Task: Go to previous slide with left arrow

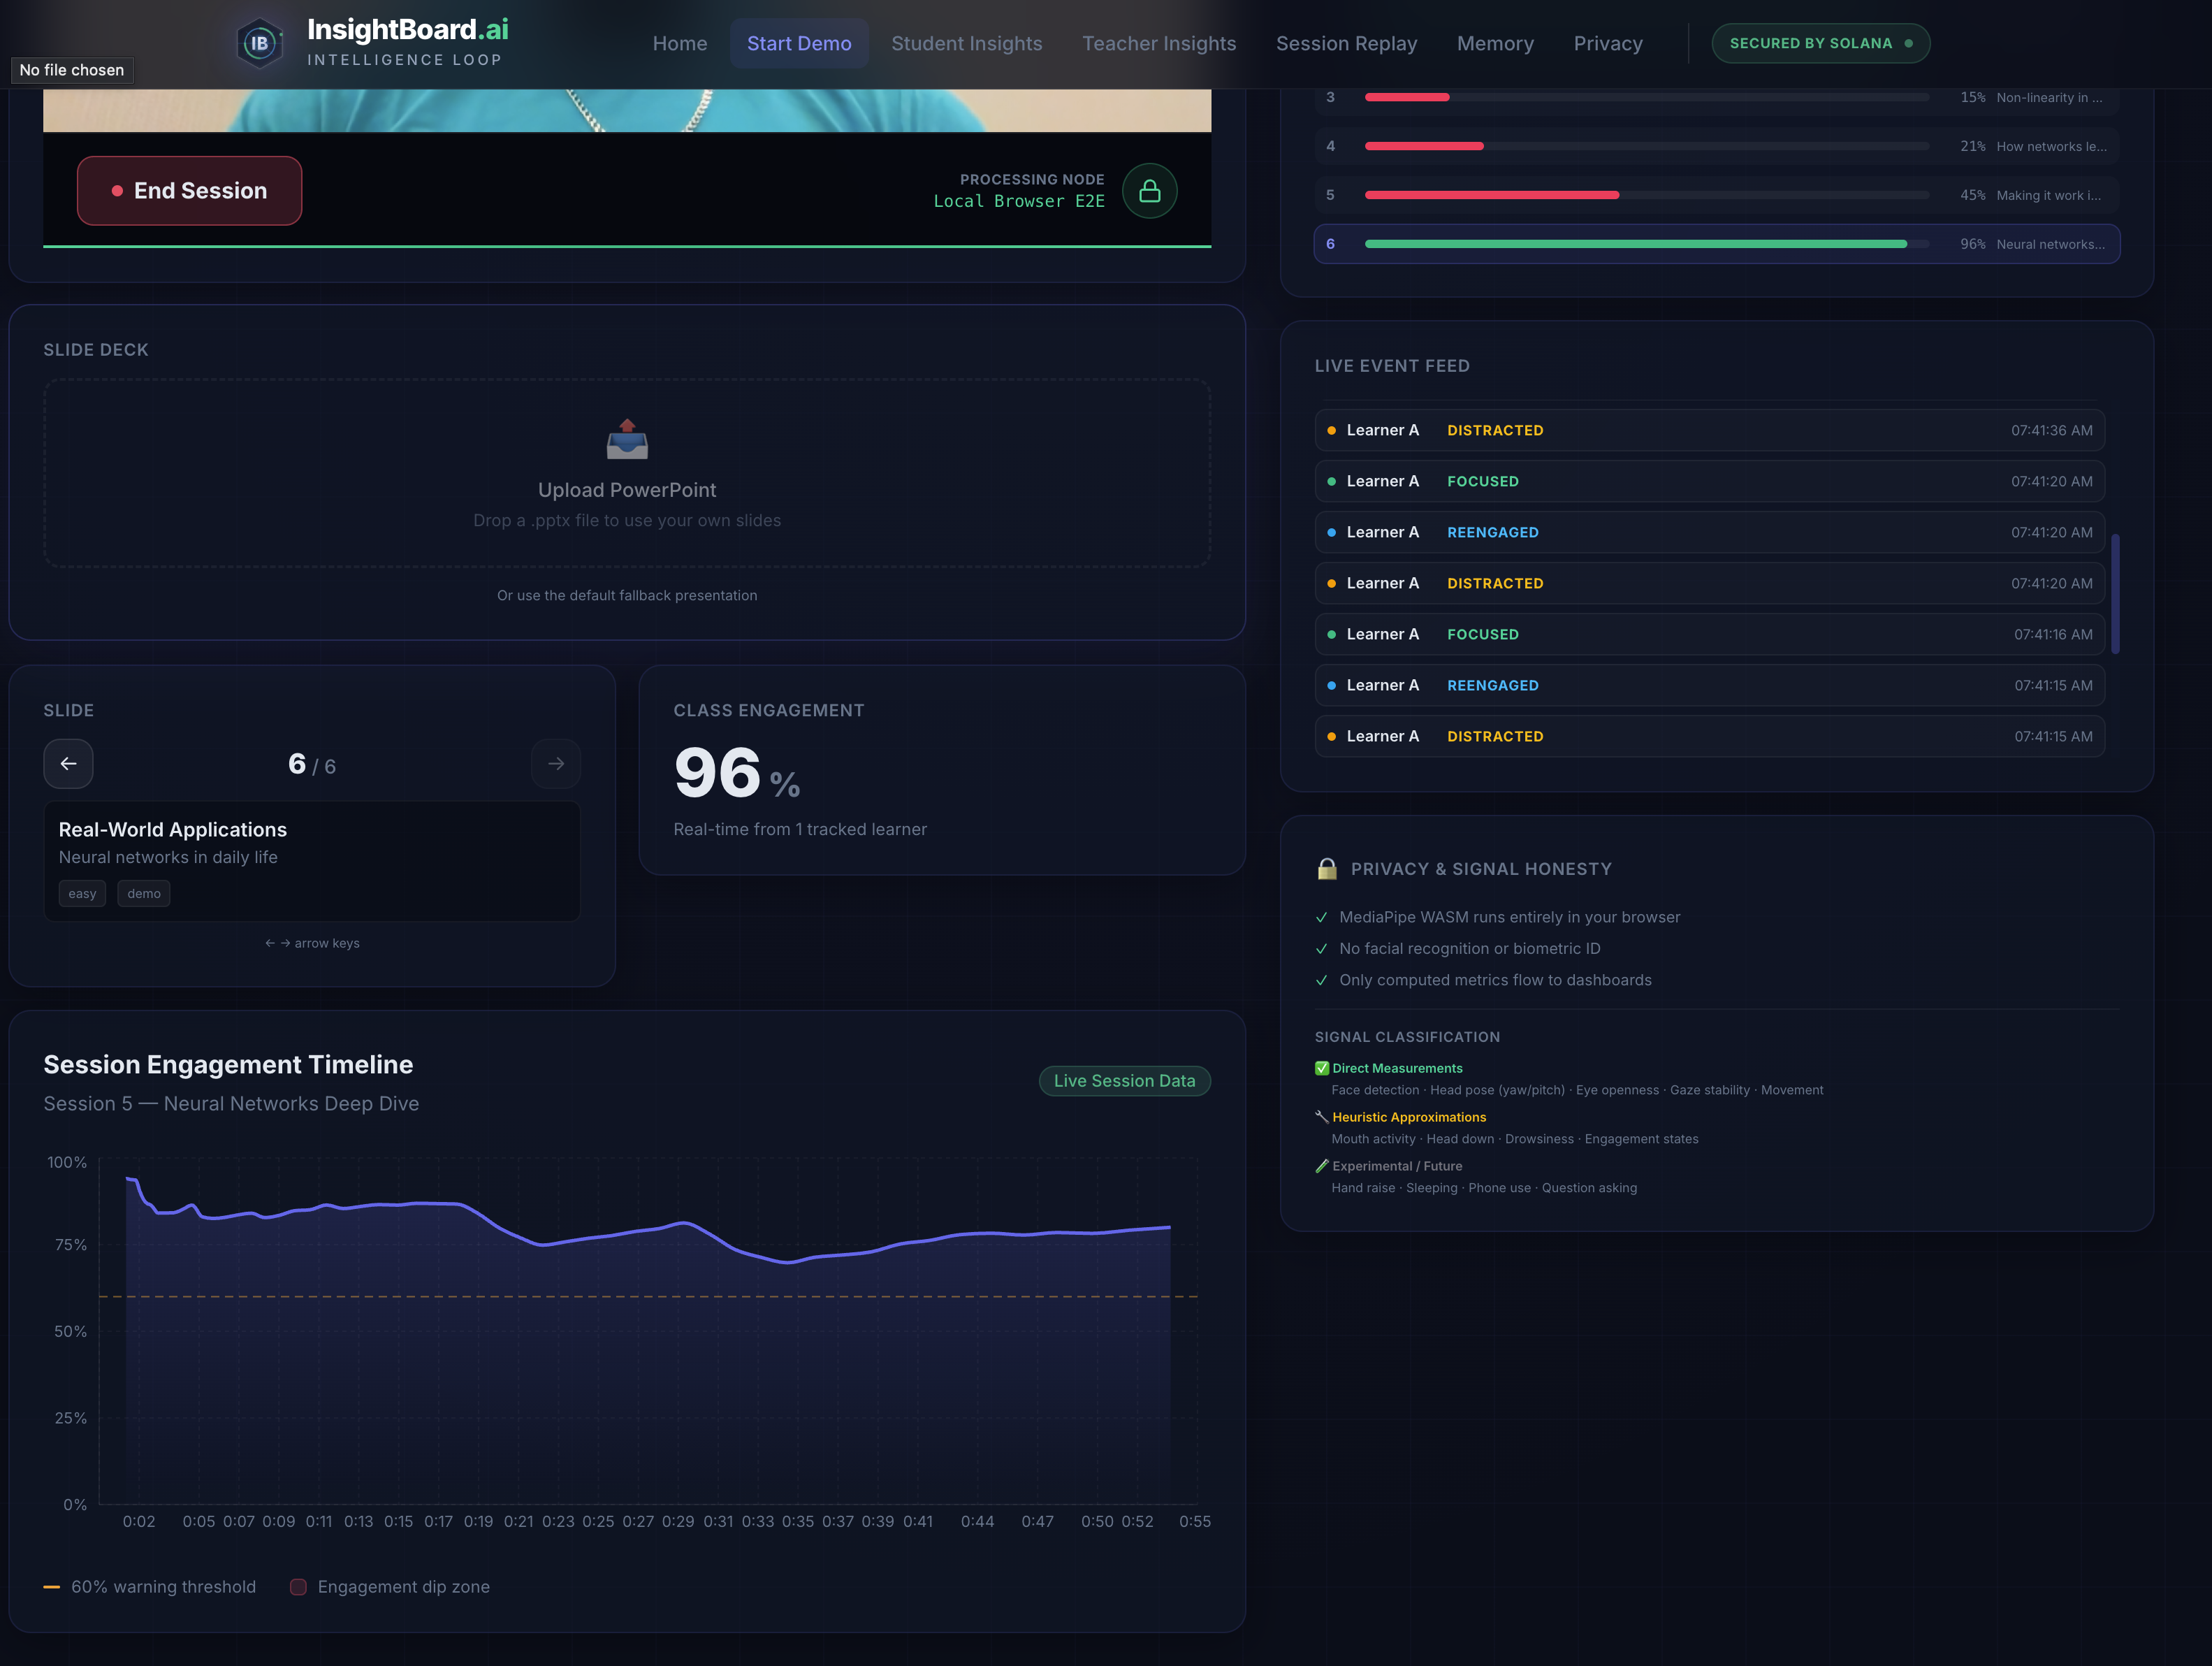Action: [68, 764]
